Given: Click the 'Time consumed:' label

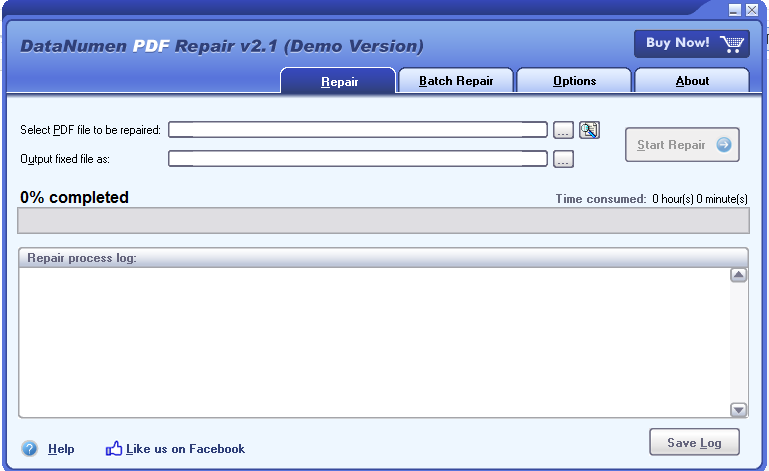Looking at the screenshot, I should 601,199.
